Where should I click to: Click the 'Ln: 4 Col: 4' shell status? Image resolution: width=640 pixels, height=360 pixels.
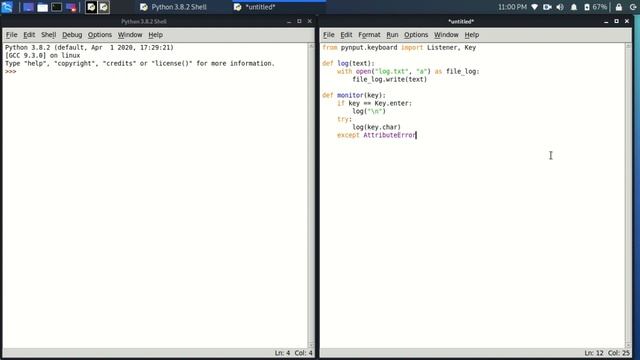tap(293, 353)
